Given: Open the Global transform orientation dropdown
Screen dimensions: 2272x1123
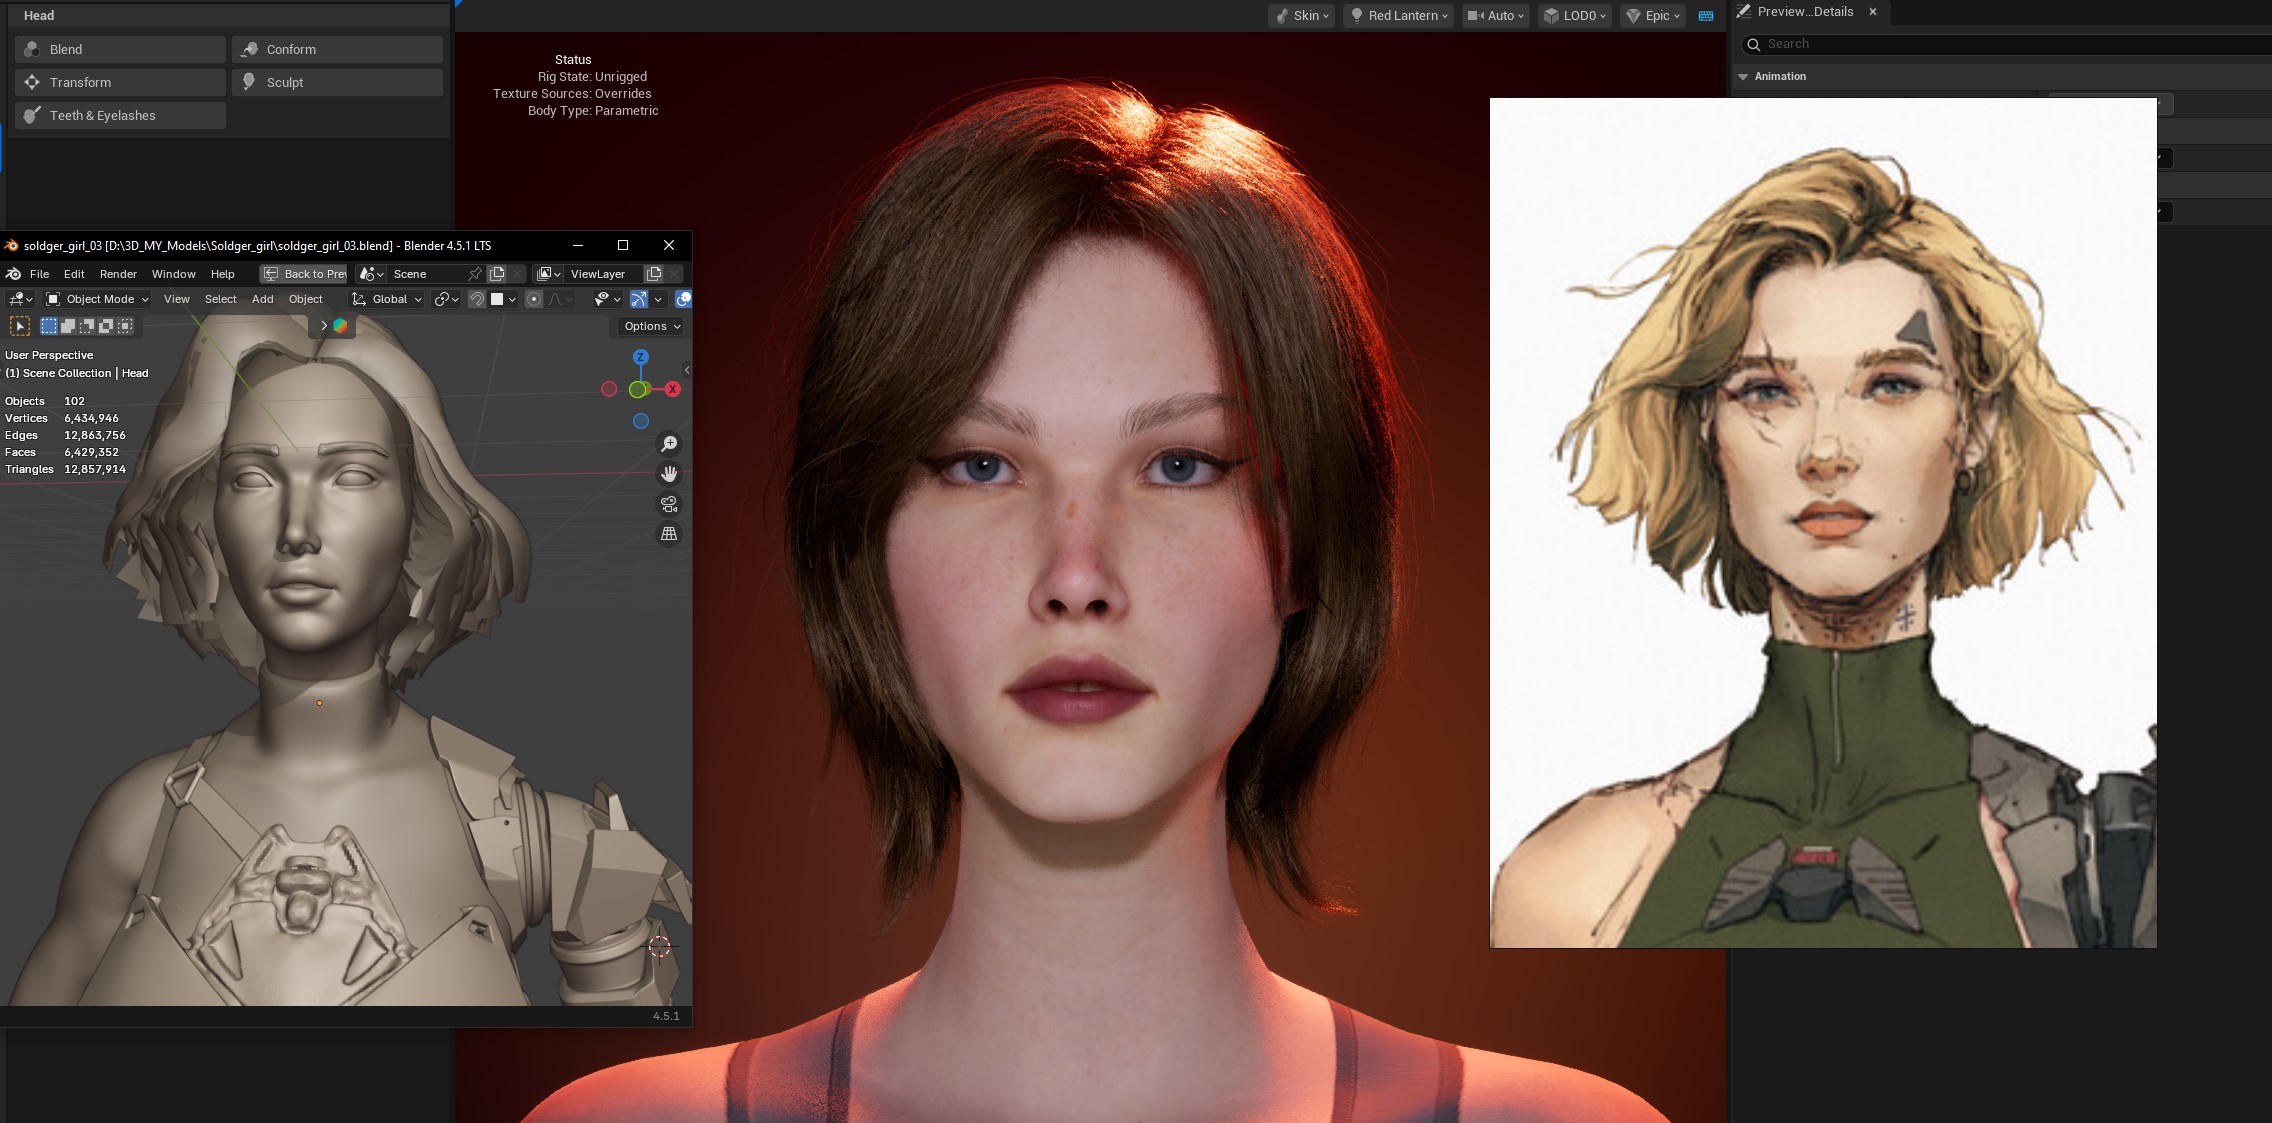Looking at the screenshot, I should pos(388,299).
